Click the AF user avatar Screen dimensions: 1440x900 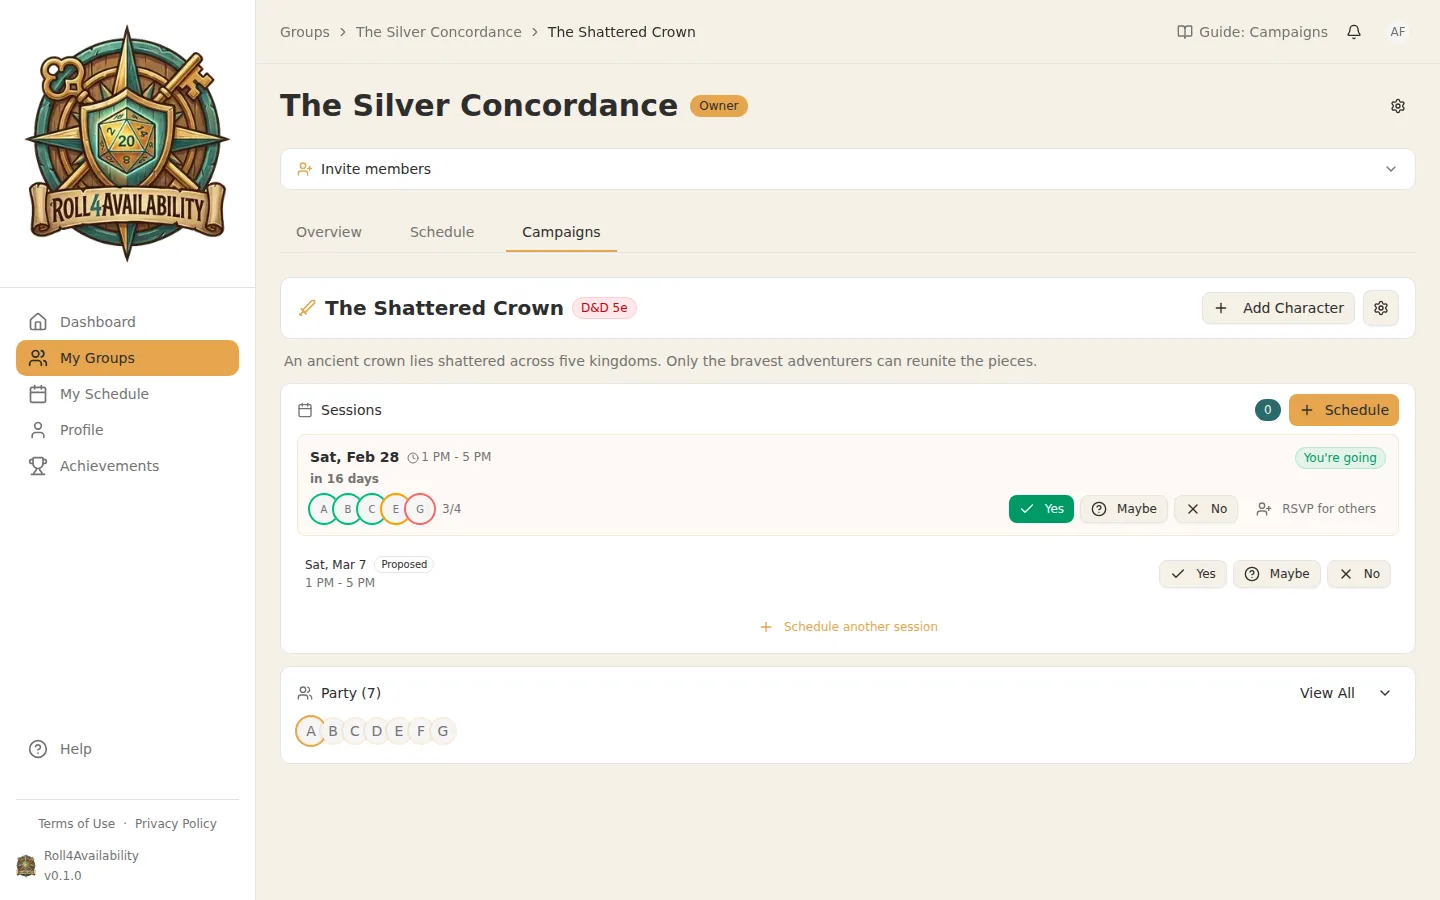[1398, 32]
